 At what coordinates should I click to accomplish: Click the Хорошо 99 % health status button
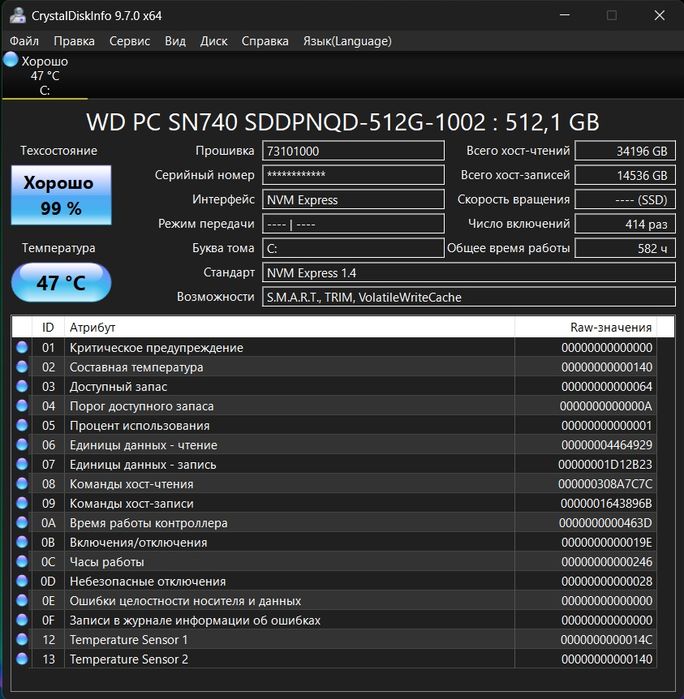(x=61, y=195)
